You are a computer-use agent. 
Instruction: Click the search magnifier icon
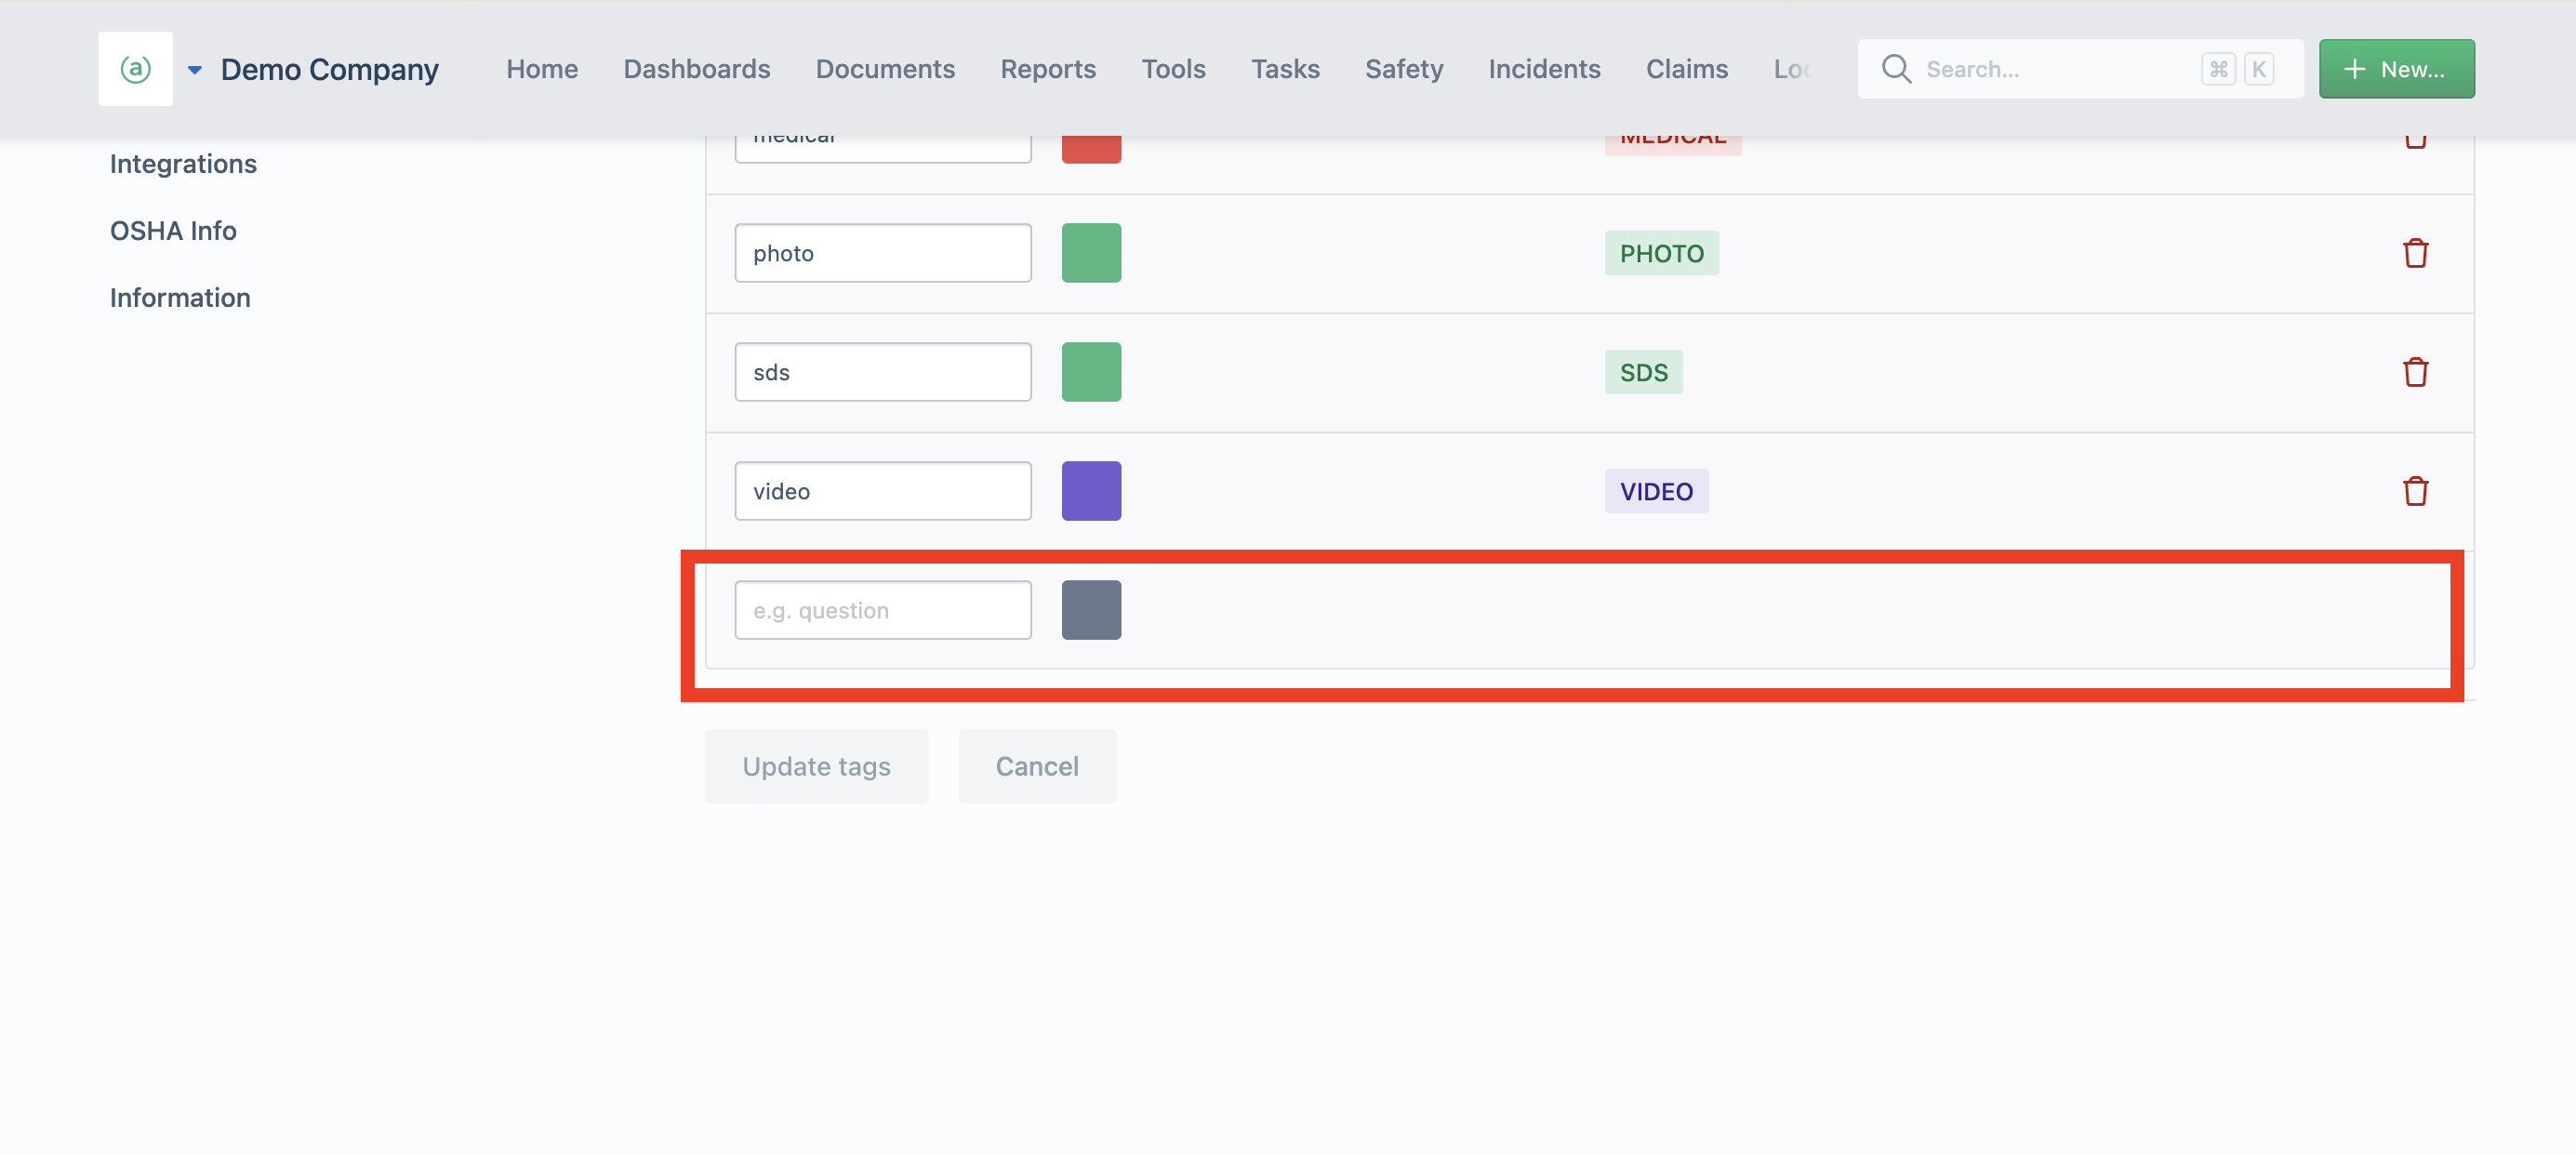pos(1896,69)
